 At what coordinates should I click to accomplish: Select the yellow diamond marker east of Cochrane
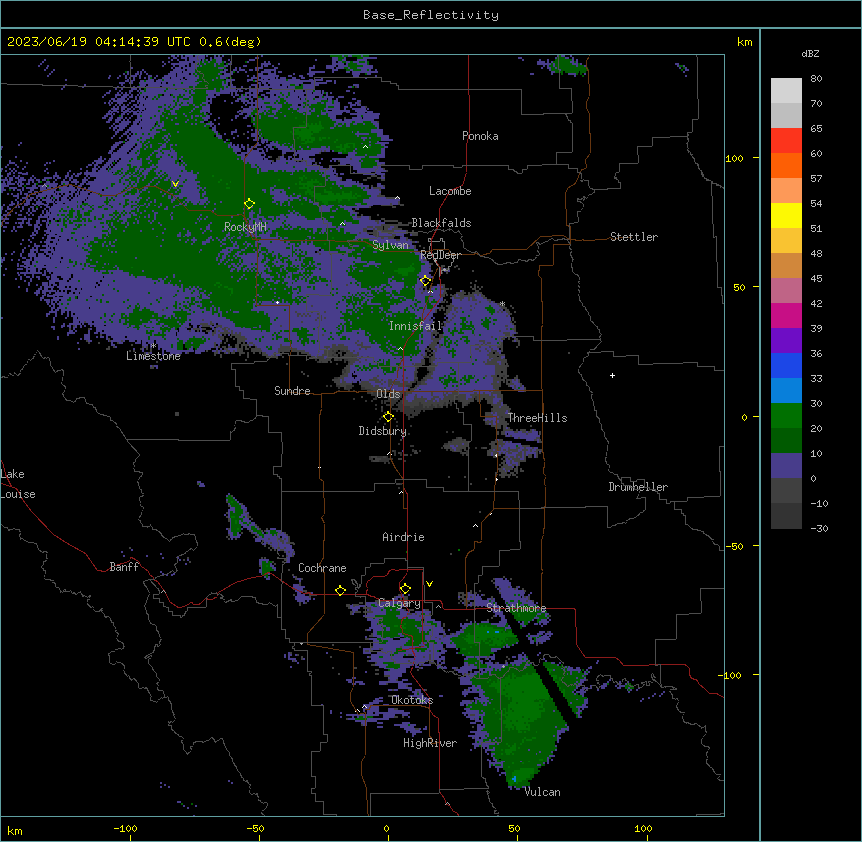click(340, 590)
